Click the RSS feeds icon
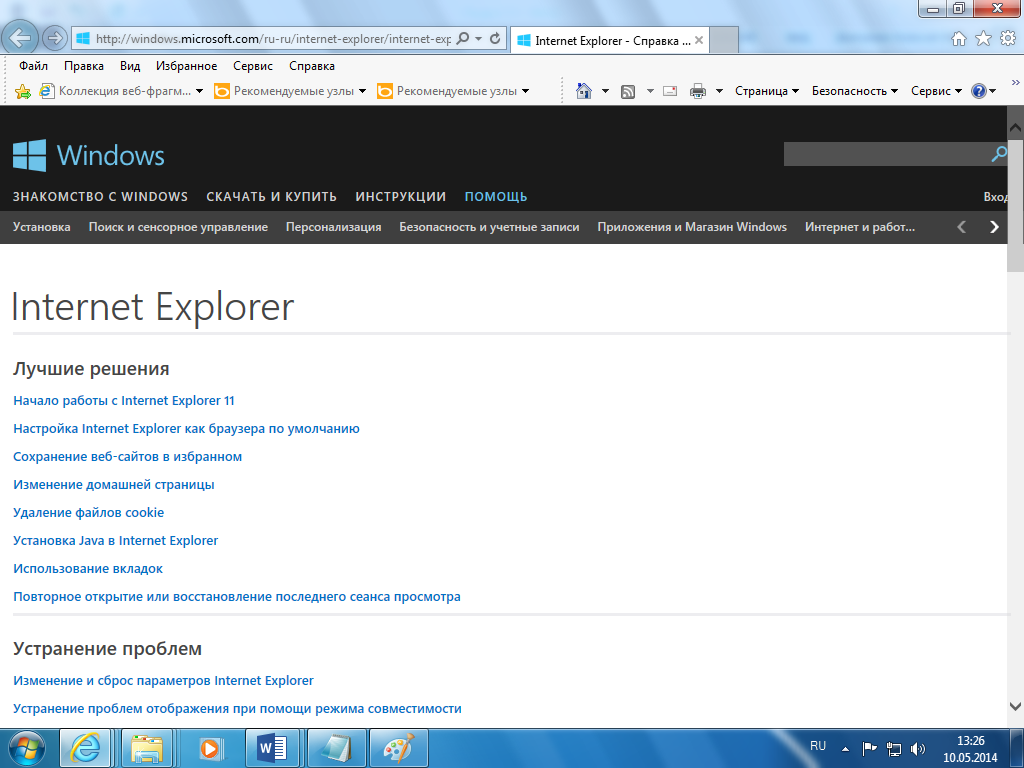This screenshot has height=768, width=1024. [628, 91]
